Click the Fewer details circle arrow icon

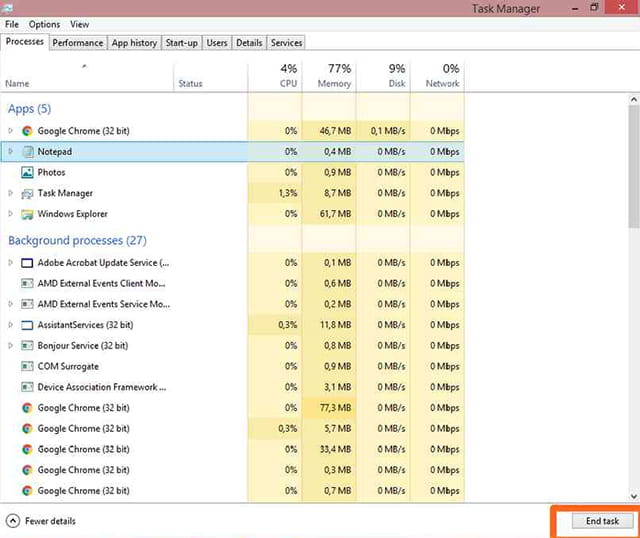tap(13, 521)
